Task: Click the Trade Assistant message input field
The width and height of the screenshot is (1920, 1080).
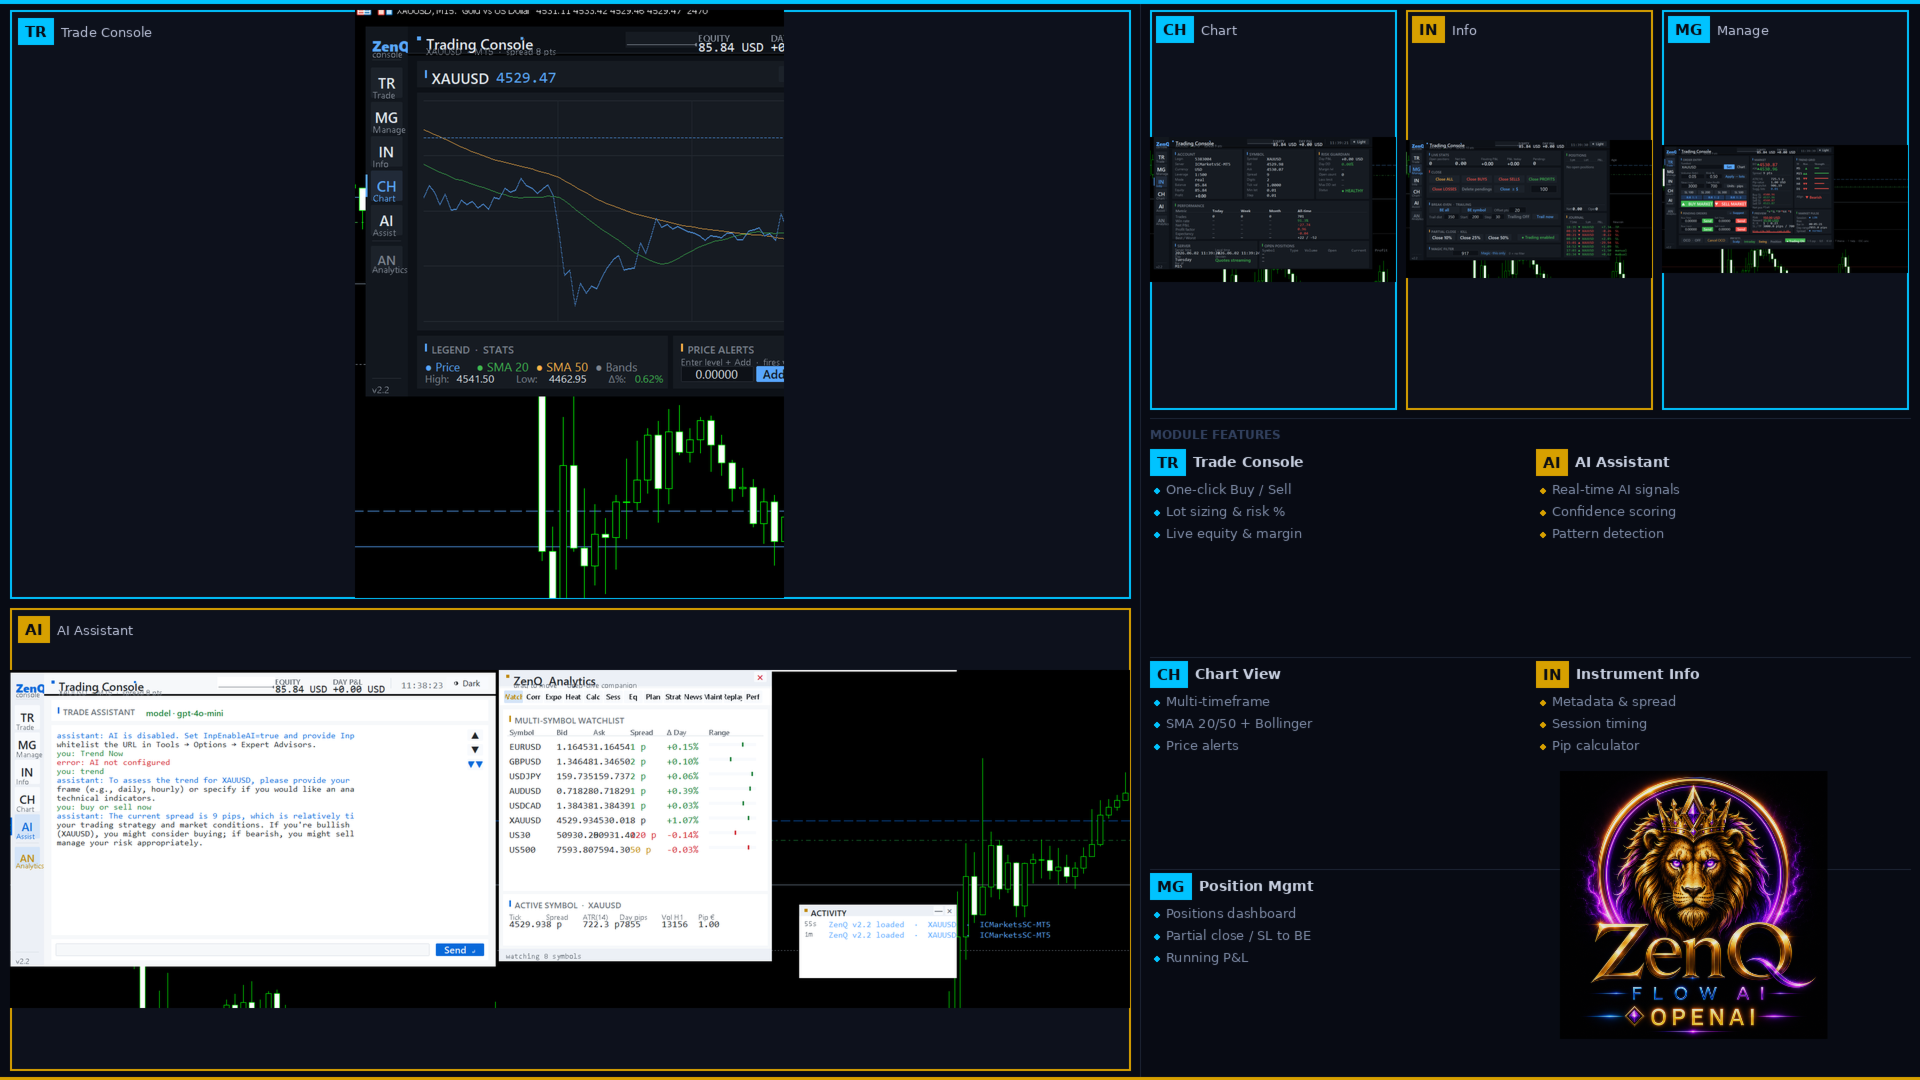Action: [242, 950]
